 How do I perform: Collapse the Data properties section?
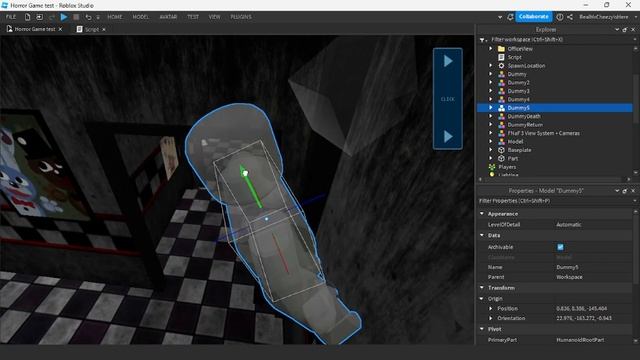tap(482, 235)
